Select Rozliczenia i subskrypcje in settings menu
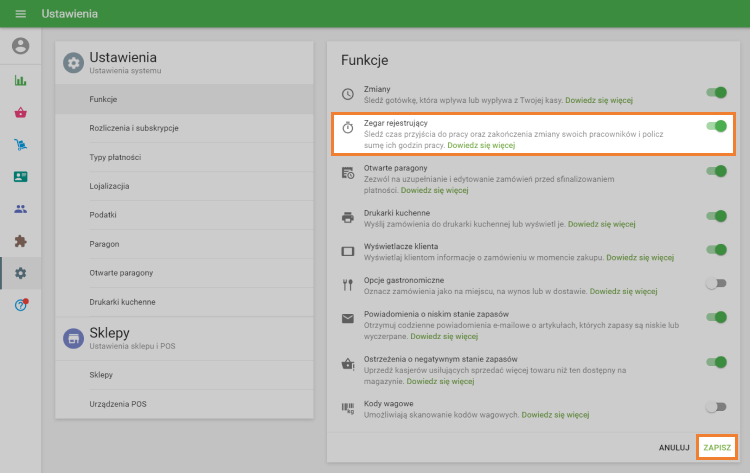 pos(132,128)
